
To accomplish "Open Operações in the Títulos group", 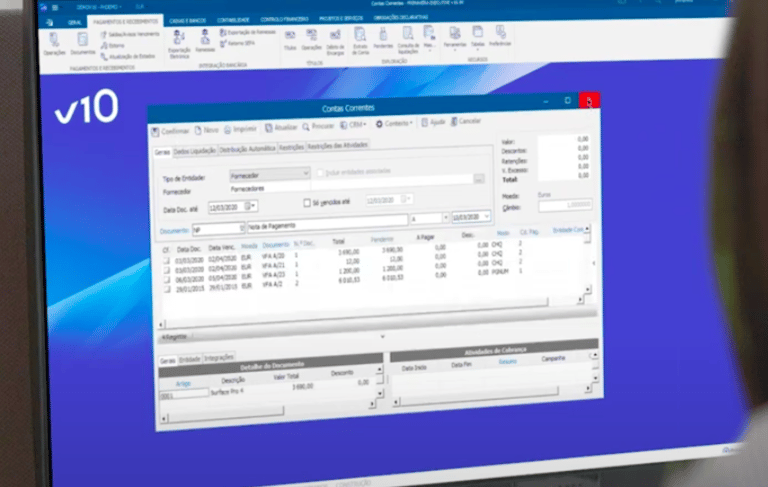I will (312, 40).
